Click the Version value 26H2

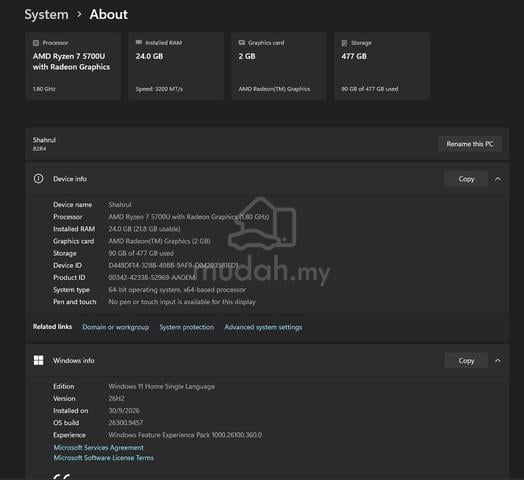[116, 398]
